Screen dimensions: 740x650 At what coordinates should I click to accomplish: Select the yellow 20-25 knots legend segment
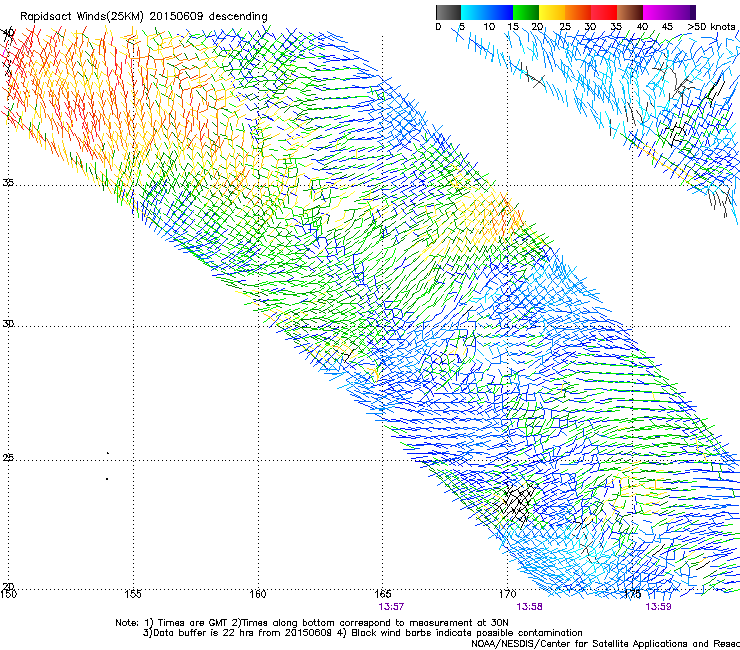click(x=552, y=12)
